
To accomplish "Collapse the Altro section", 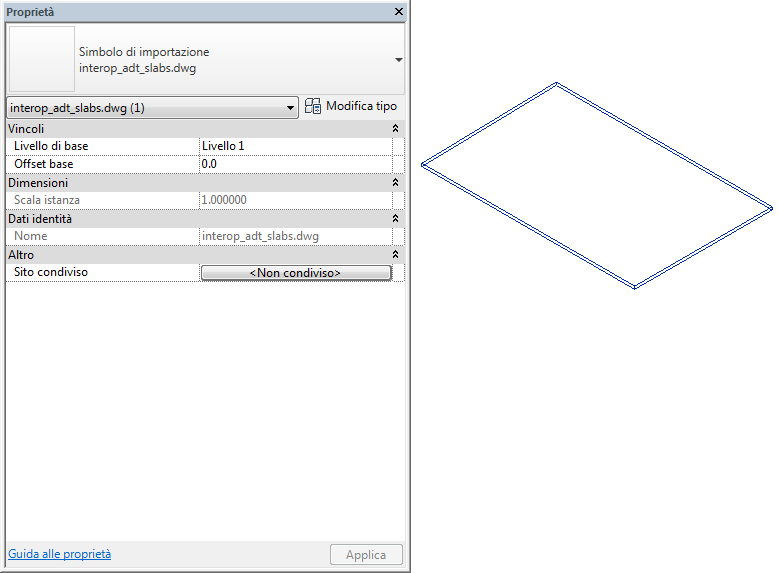I will click(x=395, y=254).
